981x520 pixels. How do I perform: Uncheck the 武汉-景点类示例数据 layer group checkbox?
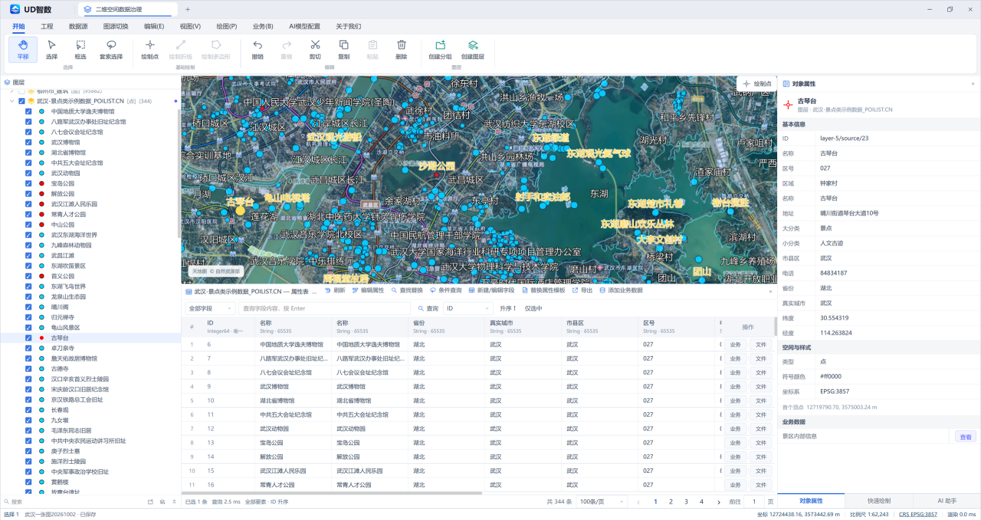(x=21, y=101)
